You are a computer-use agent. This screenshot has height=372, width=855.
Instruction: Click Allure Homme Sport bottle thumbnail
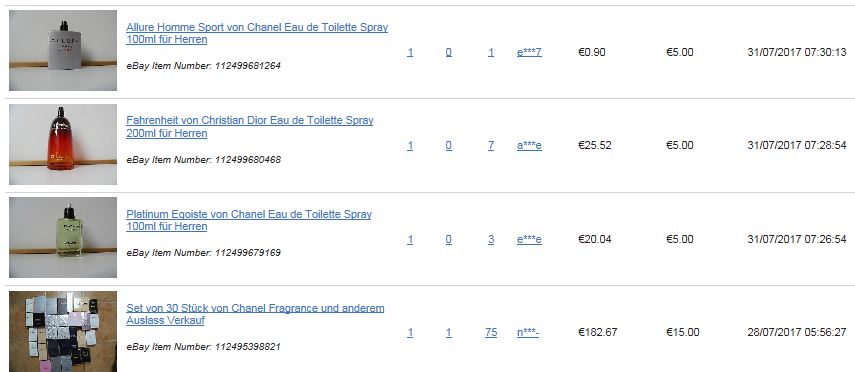(x=63, y=50)
